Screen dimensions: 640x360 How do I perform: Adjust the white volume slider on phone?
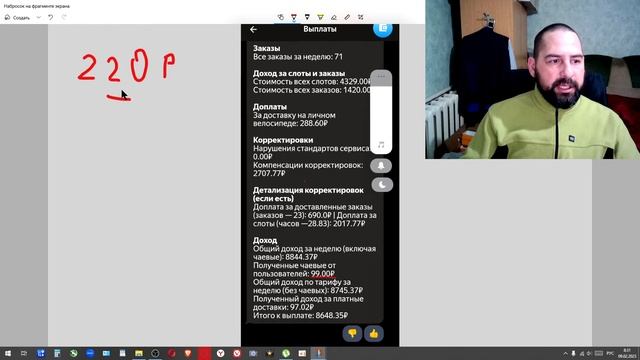pyautogui.click(x=381, y=111)
